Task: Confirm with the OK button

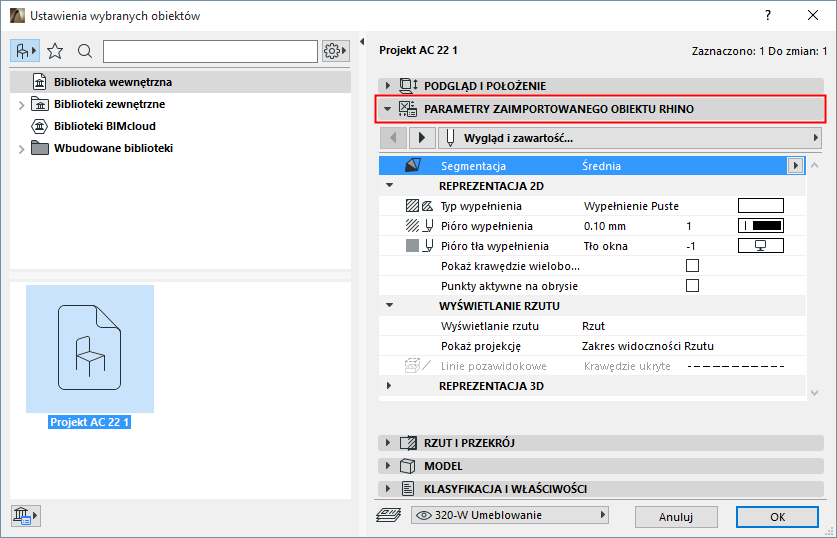Action: pyautogui.click(x=777, y=517)
